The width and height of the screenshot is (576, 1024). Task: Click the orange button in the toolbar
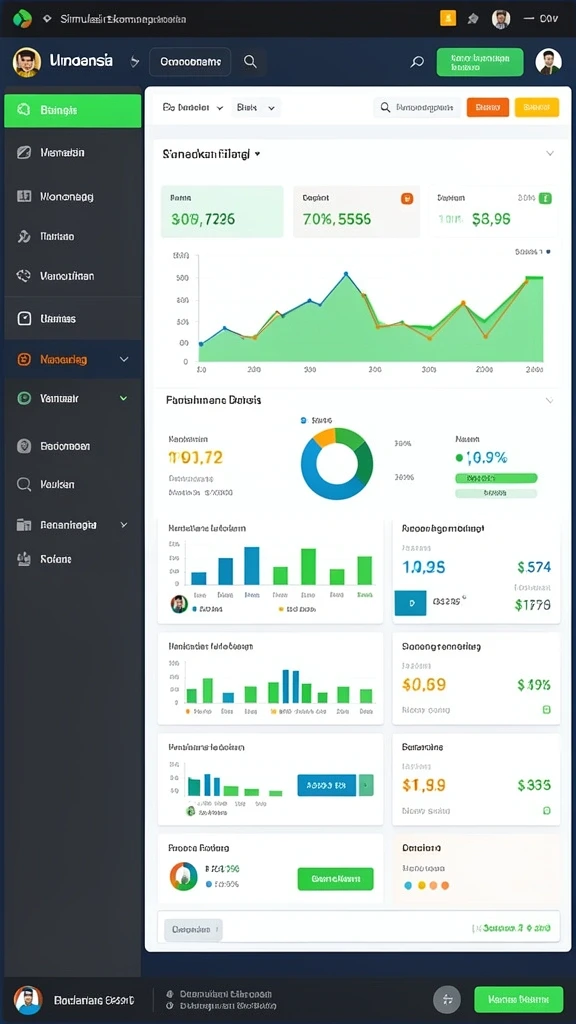click(488, 107)
